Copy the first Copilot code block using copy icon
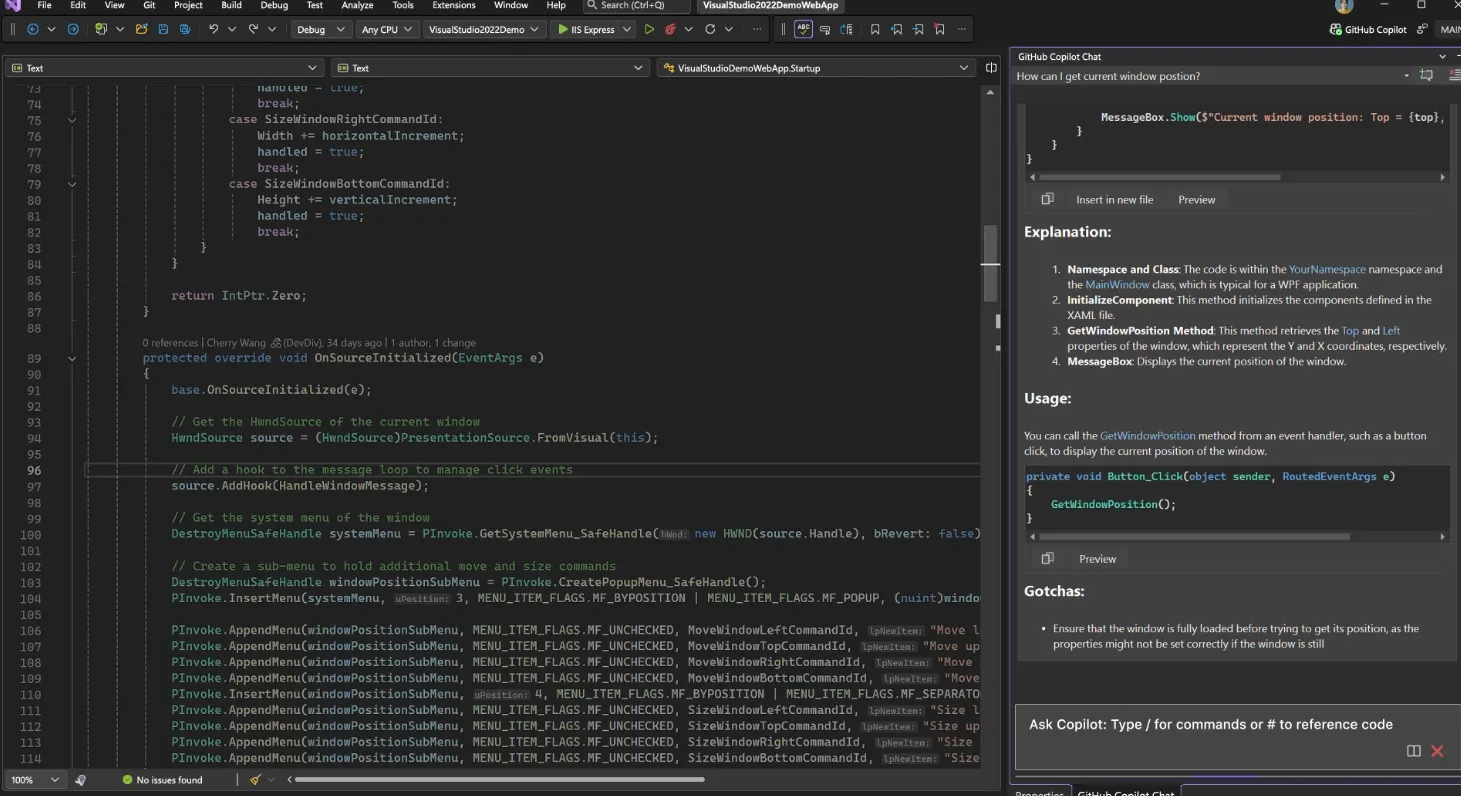This screenshot has height=796, width=1461. point(1047,199)
